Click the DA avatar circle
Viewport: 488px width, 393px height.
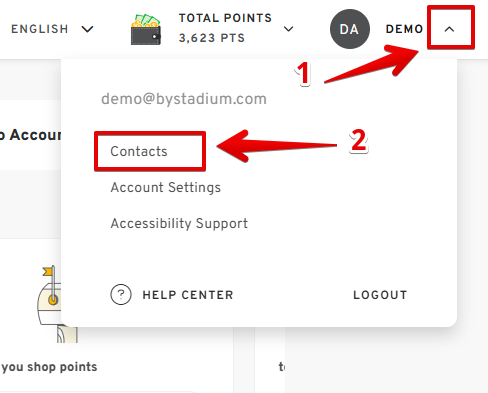click(350, 29)
